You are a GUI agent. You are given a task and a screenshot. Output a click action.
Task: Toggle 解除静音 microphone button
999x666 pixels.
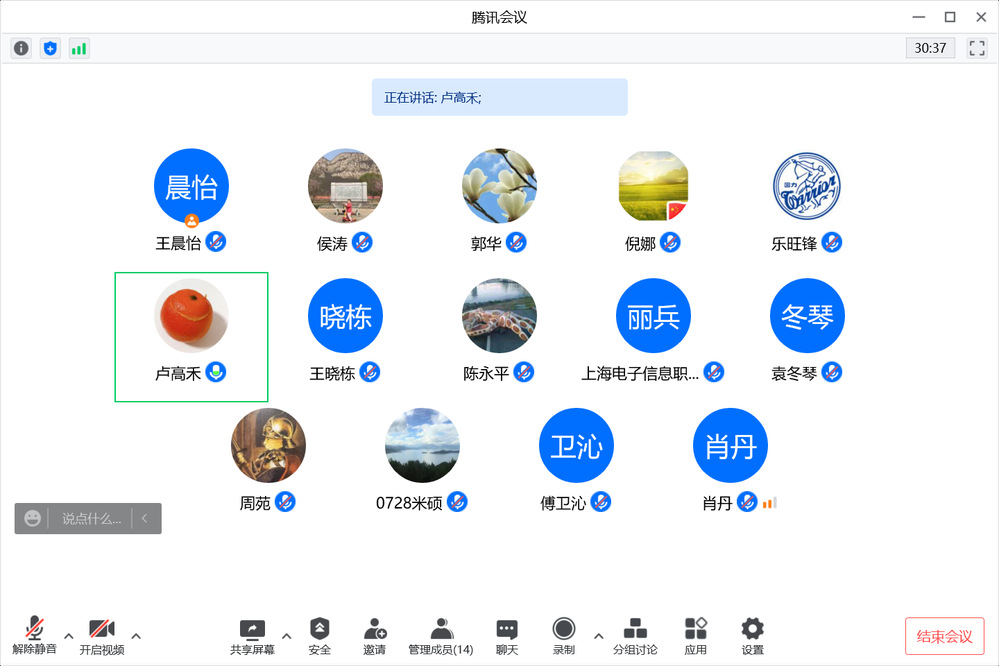(34, 636)
